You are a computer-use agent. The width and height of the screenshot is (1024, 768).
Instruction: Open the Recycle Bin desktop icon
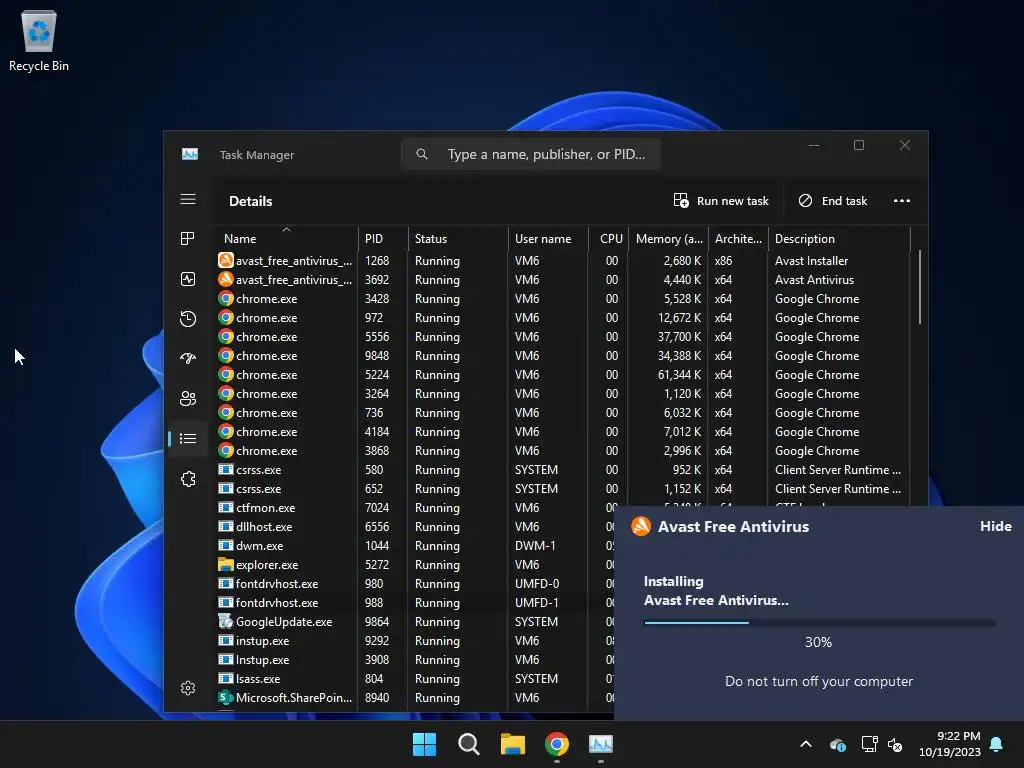(x=39, y=40)
